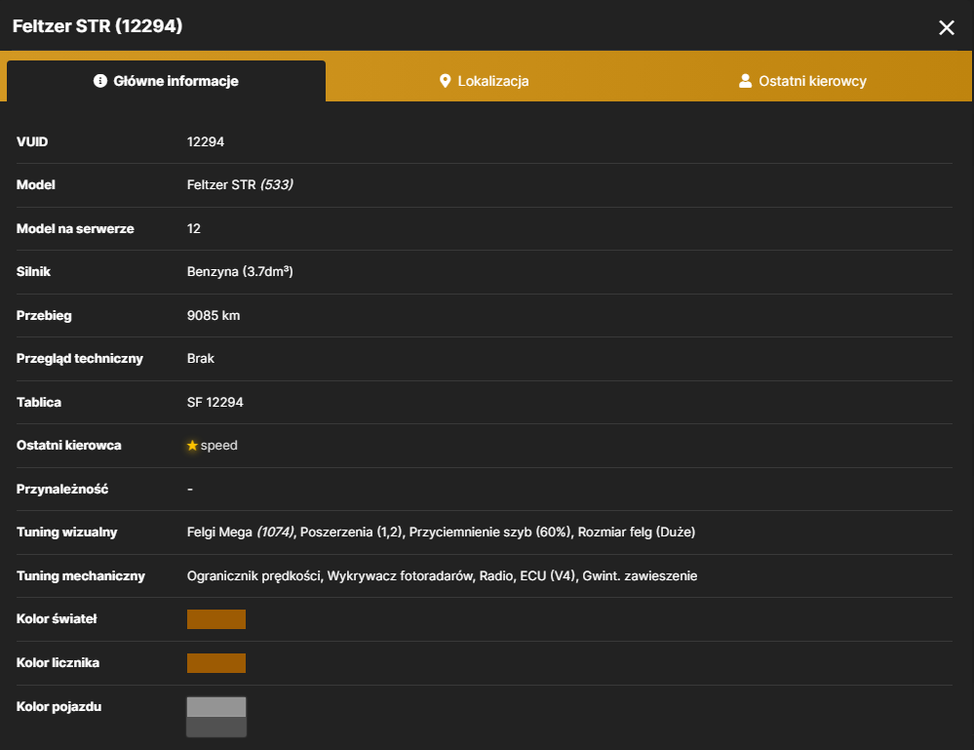Click the Rozmiar felg (Duże) entry
This screenshot has width=974, height=750.
pyautogui.click(x=637, y=533)
